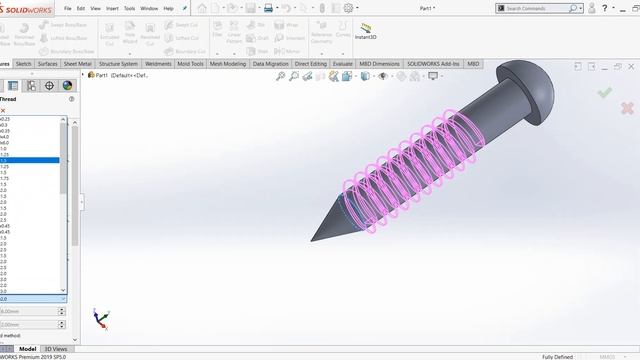
Task: Click the 6.00mm diameter input field
Action: coord(29,311)
